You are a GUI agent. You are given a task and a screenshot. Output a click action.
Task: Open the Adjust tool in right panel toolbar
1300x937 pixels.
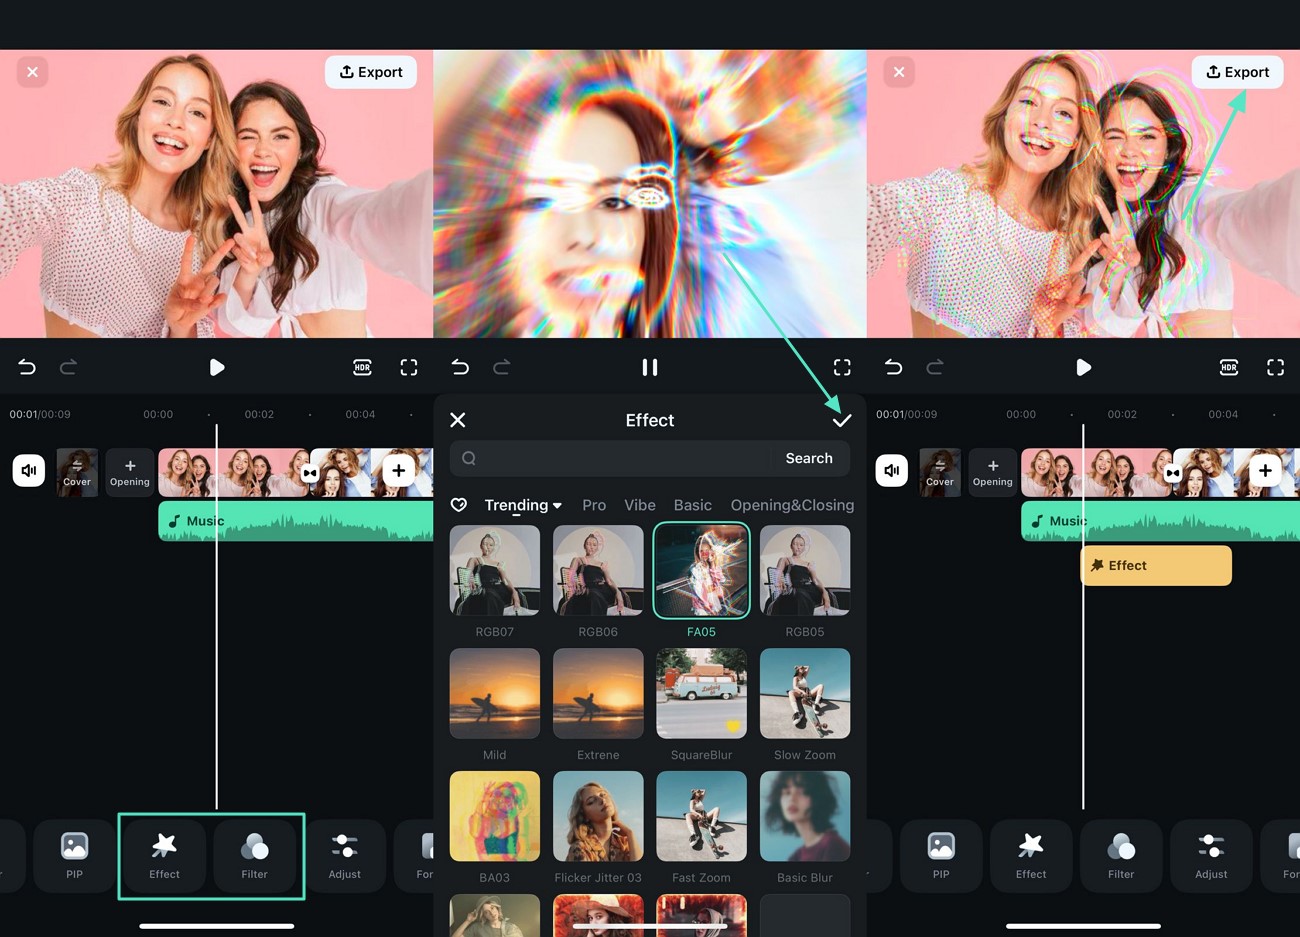pyautogui.click(x=1211, y=856)
